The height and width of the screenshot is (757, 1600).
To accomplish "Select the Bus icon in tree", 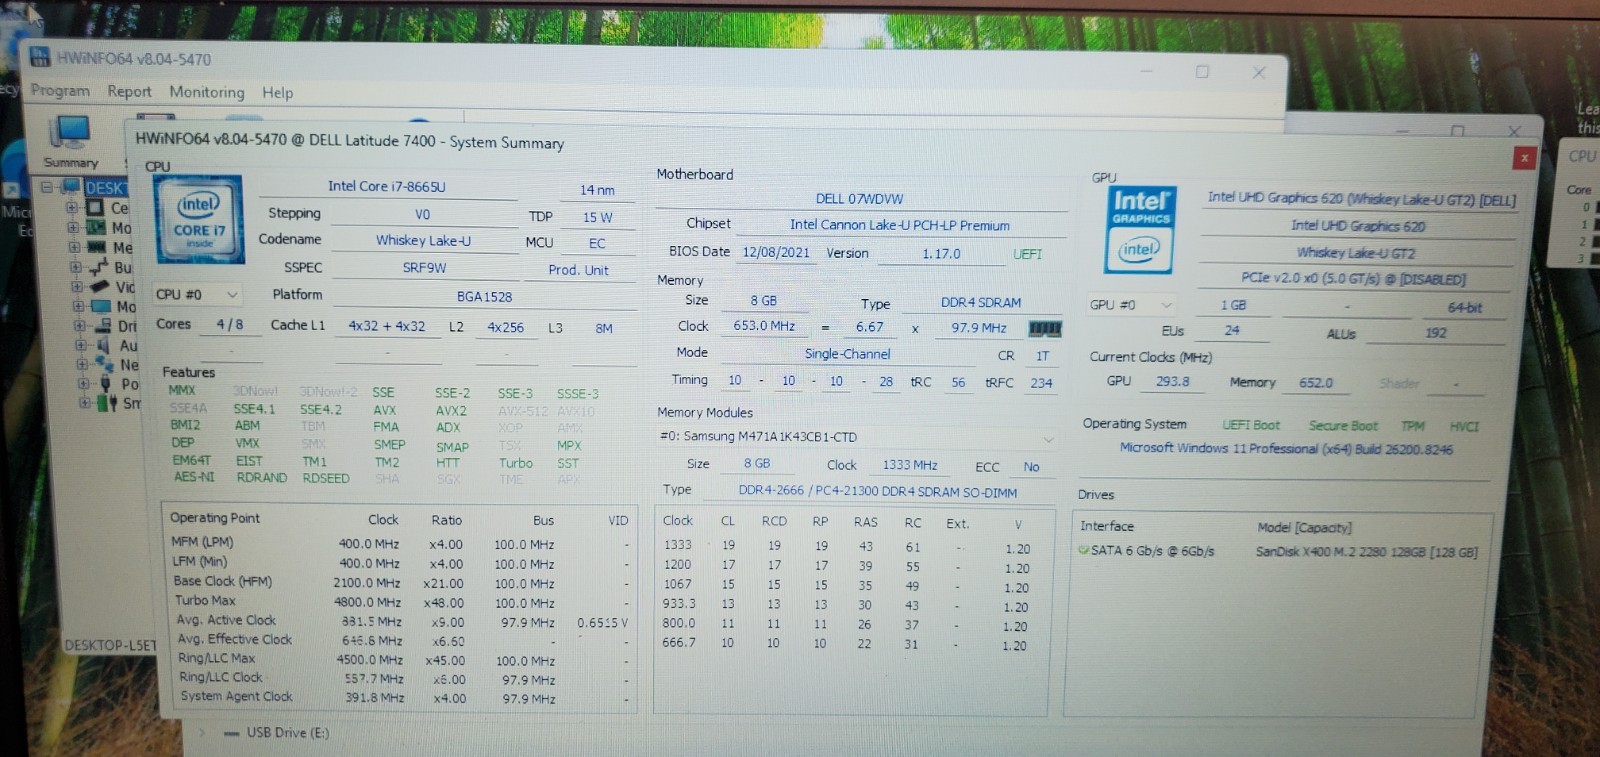I will [x=99, y=267].
